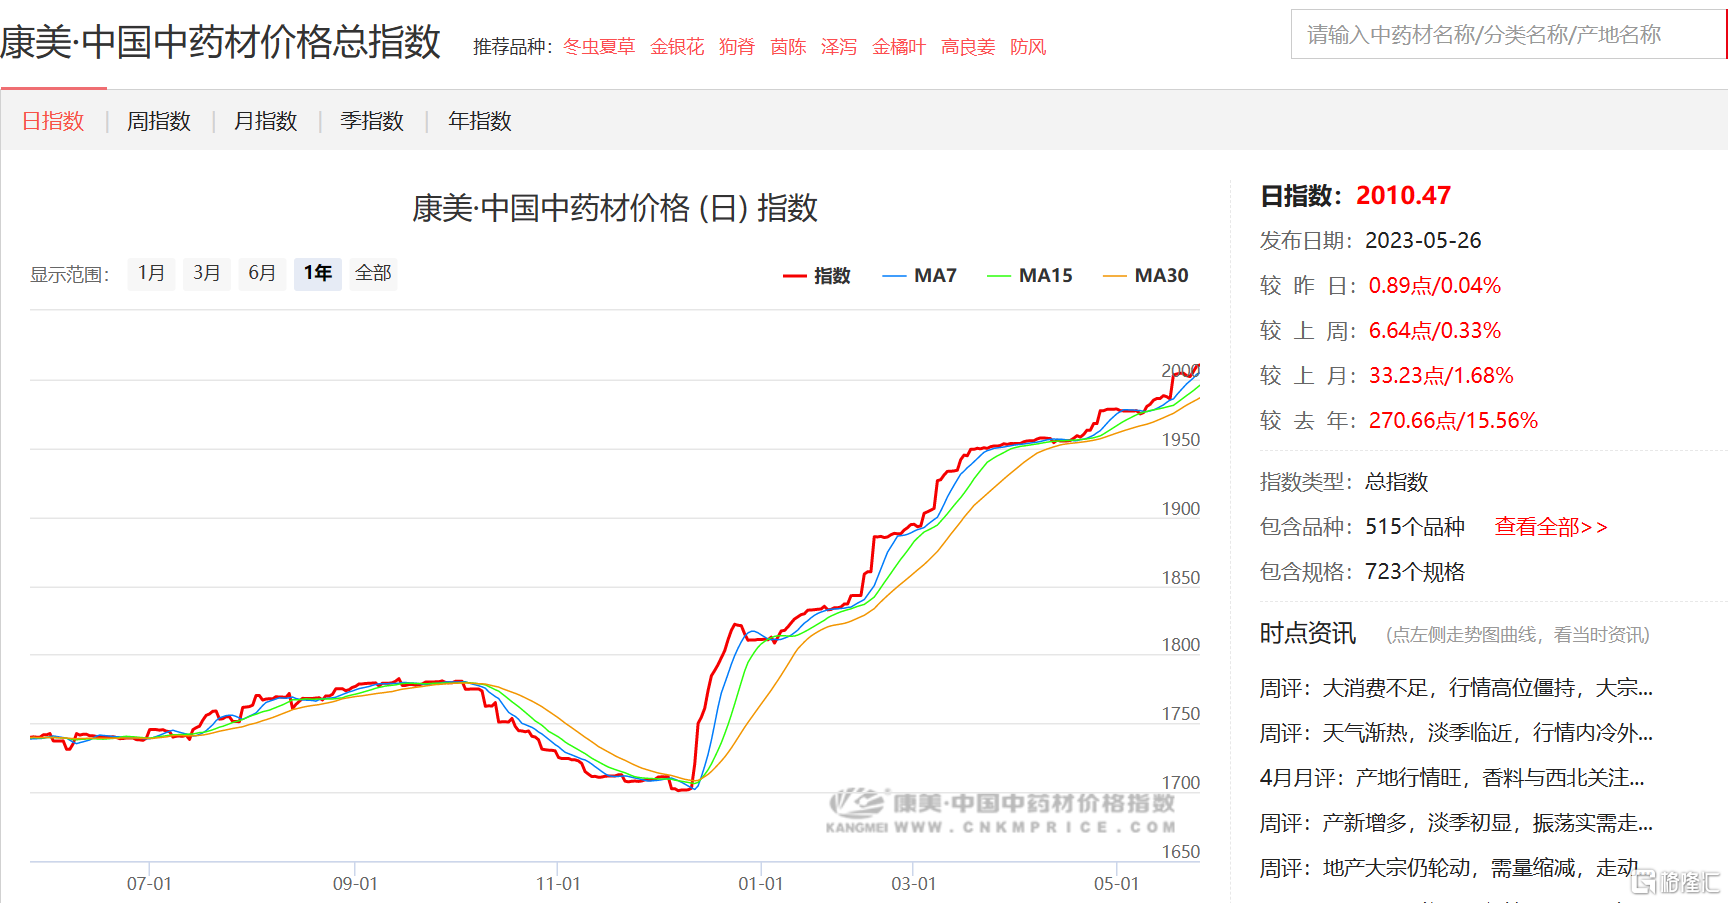
Task: Toggle the red 指数 legend series
Action: point(817,275)
